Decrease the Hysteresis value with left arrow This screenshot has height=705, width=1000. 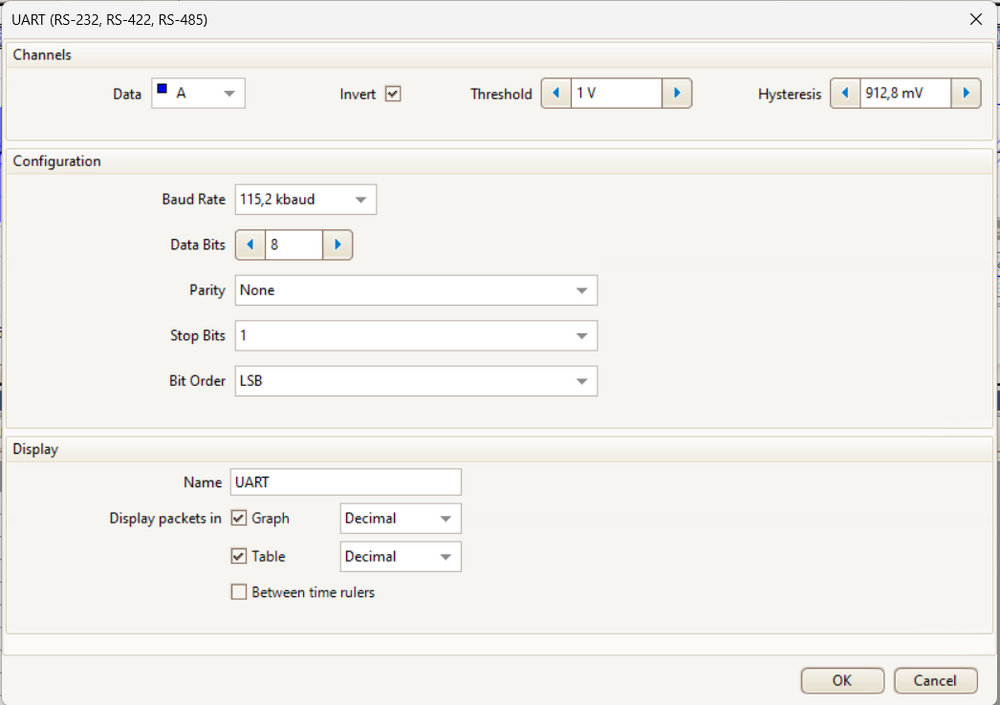click(845, 94)
